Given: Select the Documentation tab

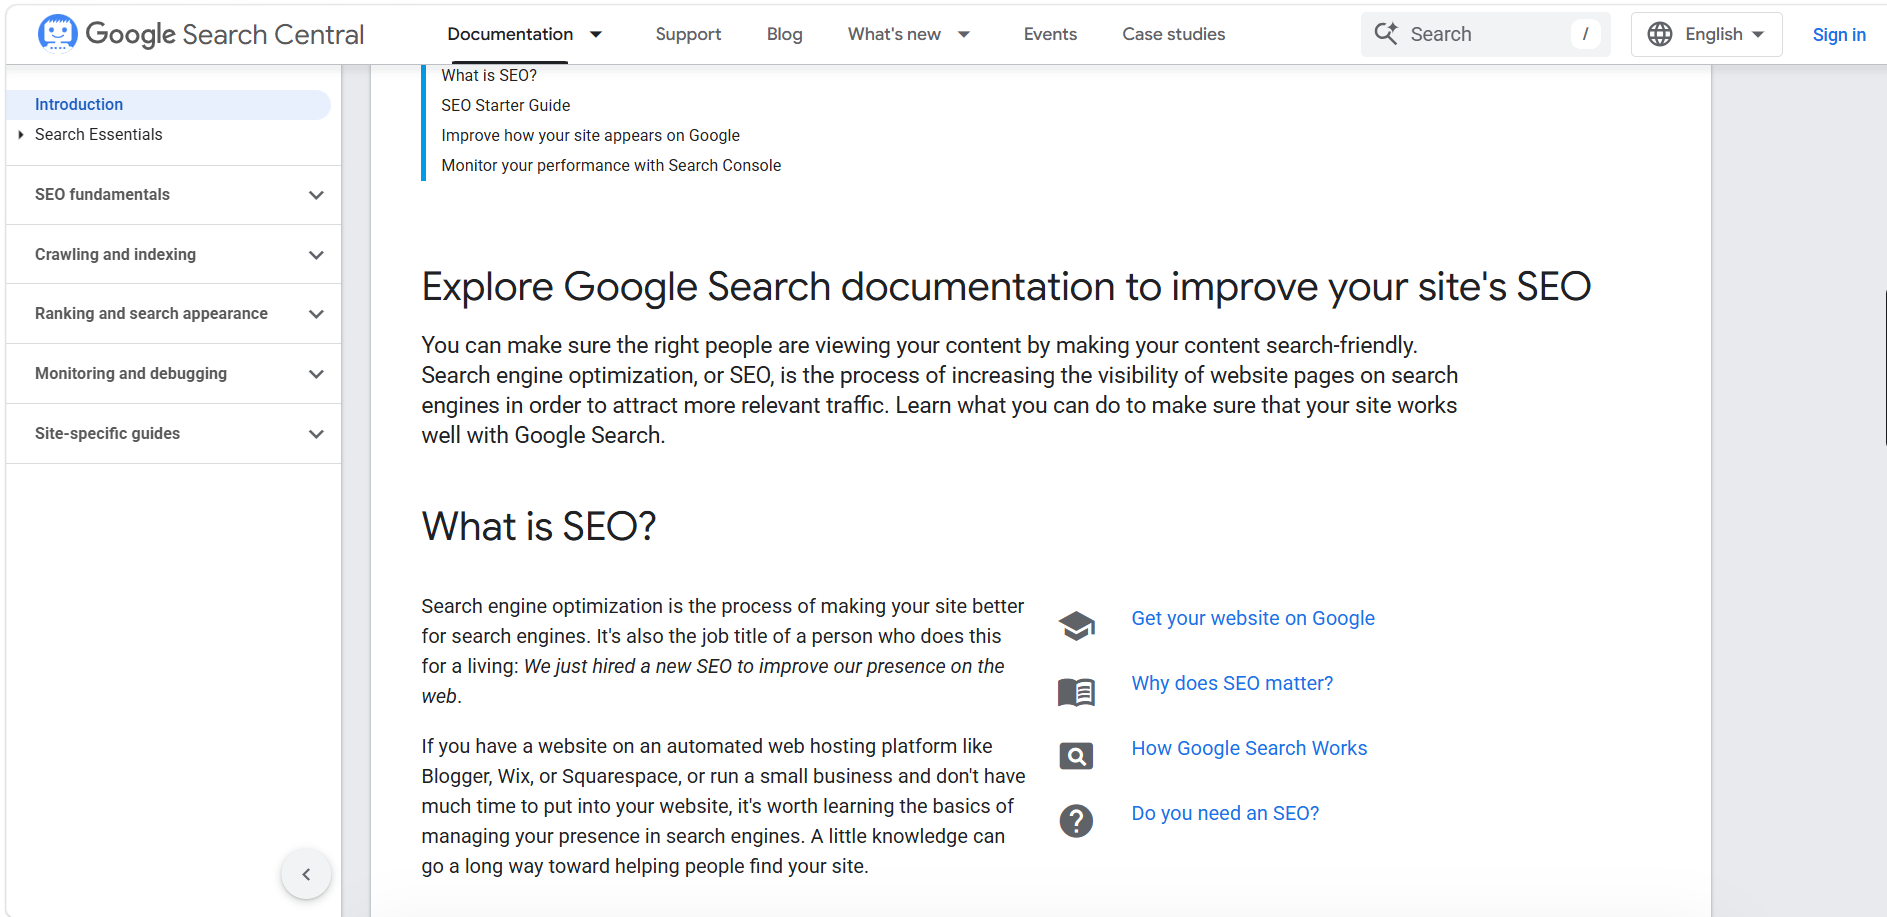Looking at the screenshot, I should [x=510, y=34].
